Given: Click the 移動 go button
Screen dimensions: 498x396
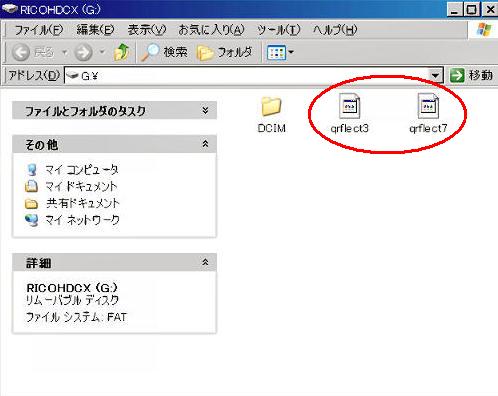Looking at the screenshot, I should click(x=472, y=75).
